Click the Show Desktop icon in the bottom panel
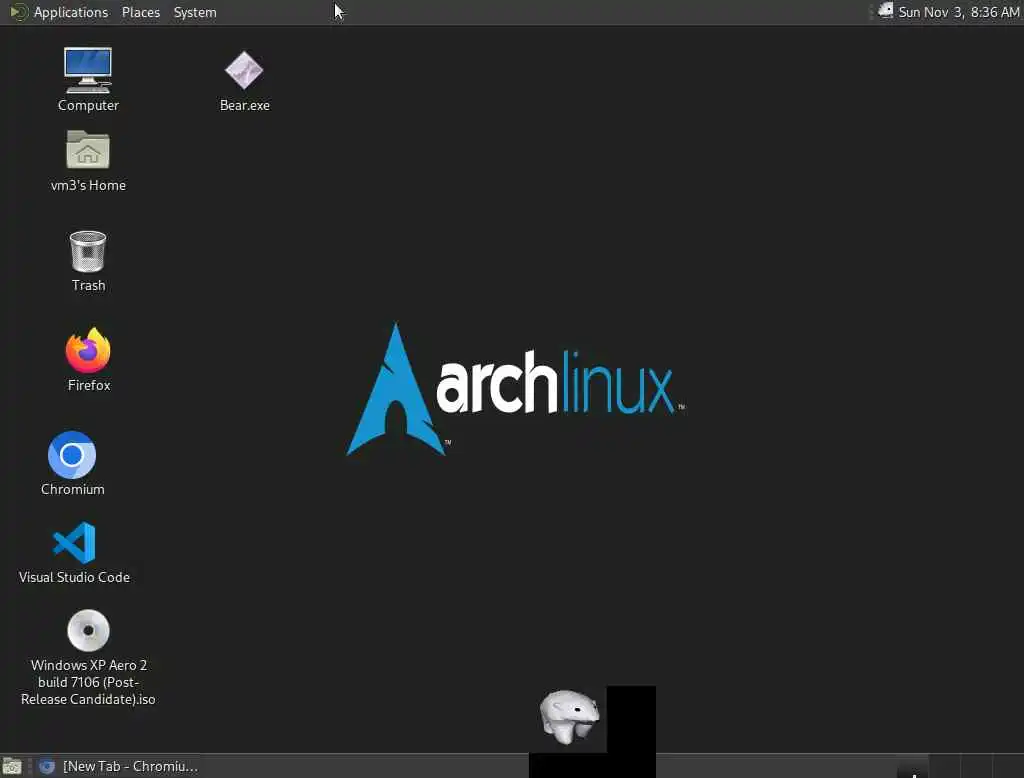This screenshot has width=1024, height=778. [12, 766]
